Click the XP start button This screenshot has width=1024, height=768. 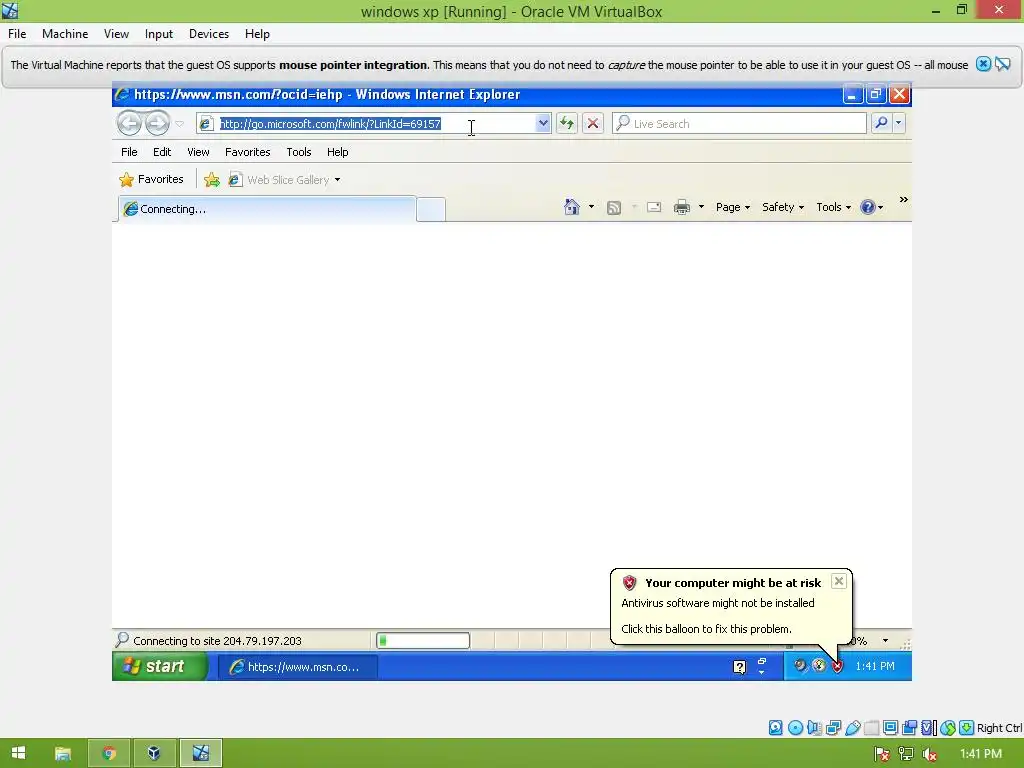pos(159,666)
